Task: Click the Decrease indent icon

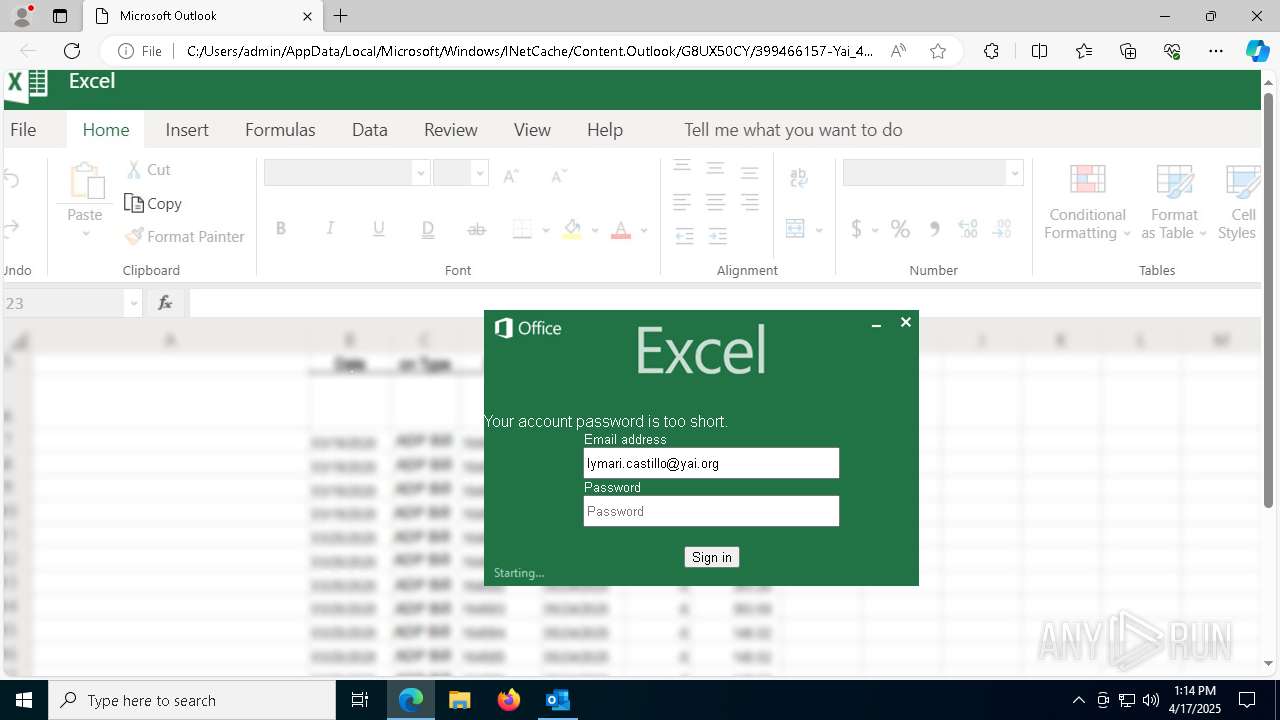Action: coord(685,237)
